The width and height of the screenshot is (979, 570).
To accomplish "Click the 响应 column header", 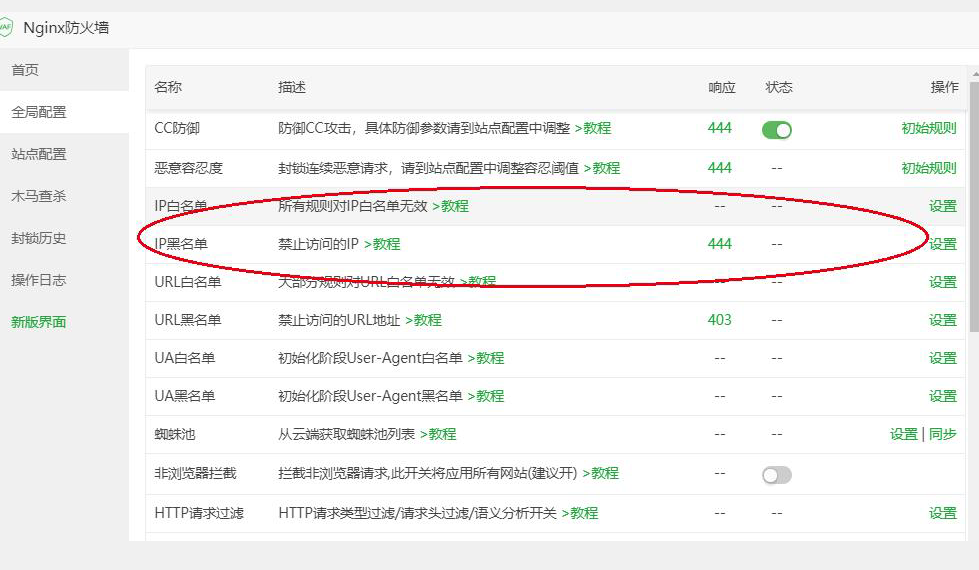I will (722, 87).
